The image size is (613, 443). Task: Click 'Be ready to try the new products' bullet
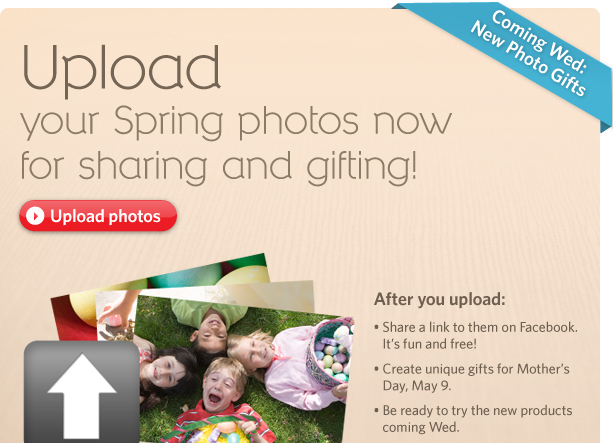click(x=473, y=411)
